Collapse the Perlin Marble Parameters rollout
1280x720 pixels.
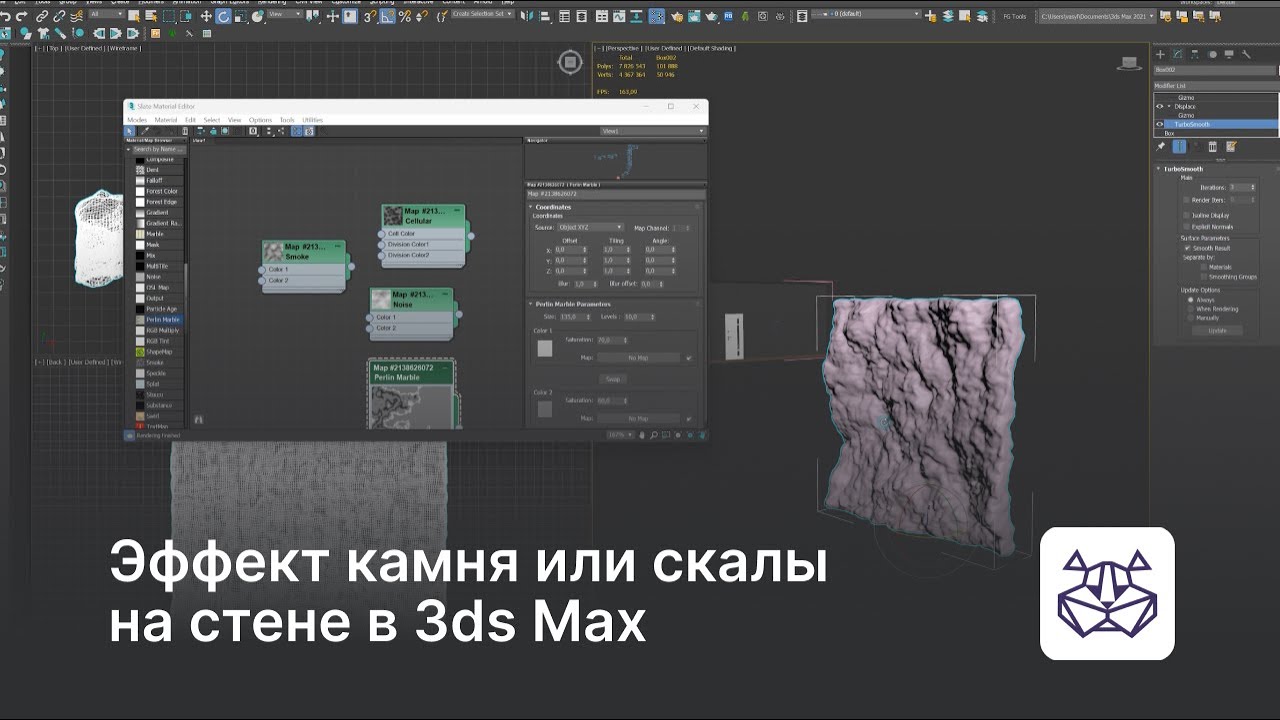(530, 304)
